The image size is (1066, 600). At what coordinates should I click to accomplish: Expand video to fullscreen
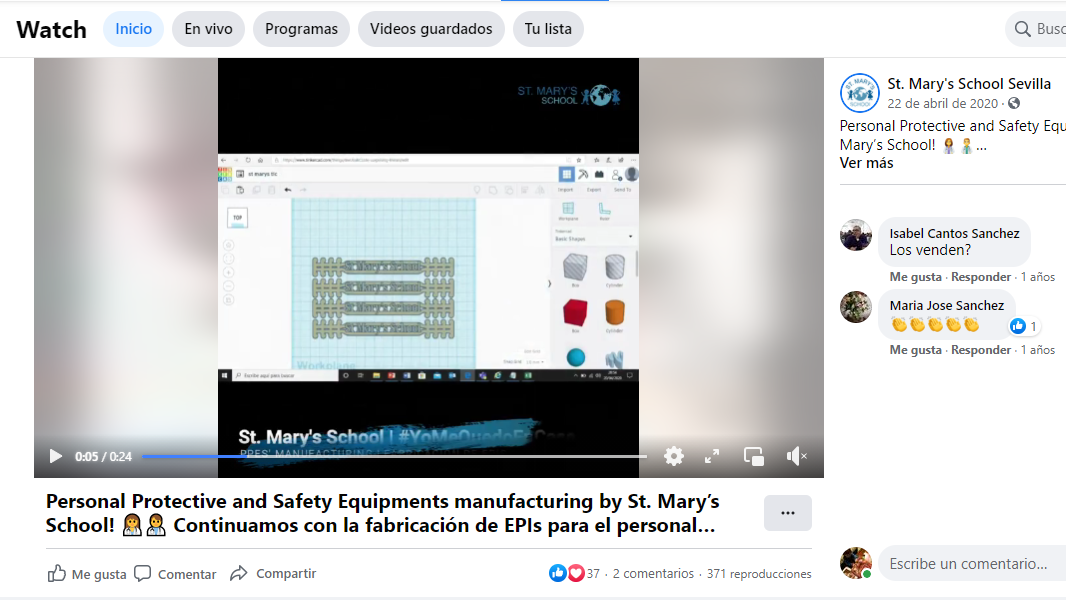712,456
